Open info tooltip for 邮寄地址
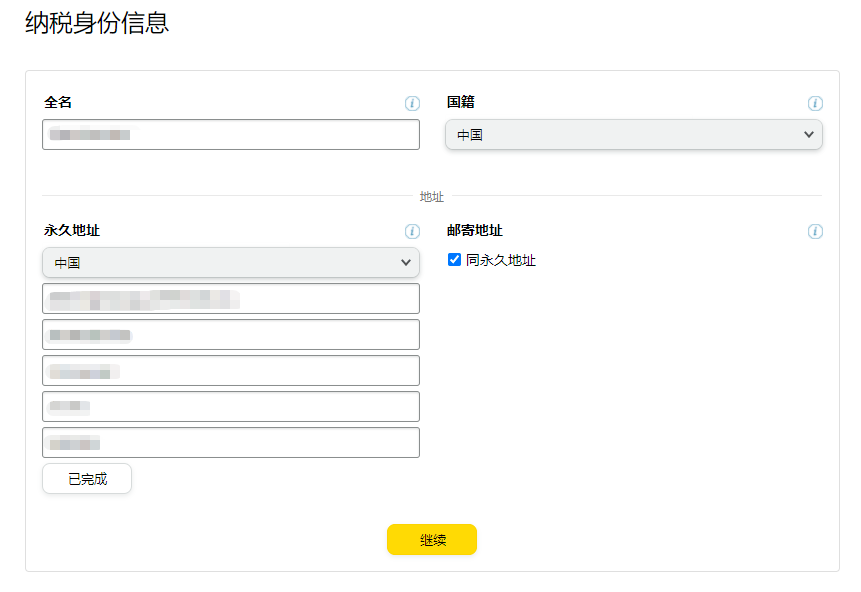Image resolution: width=861 pixels, height=592 pixels. (815, 231)
